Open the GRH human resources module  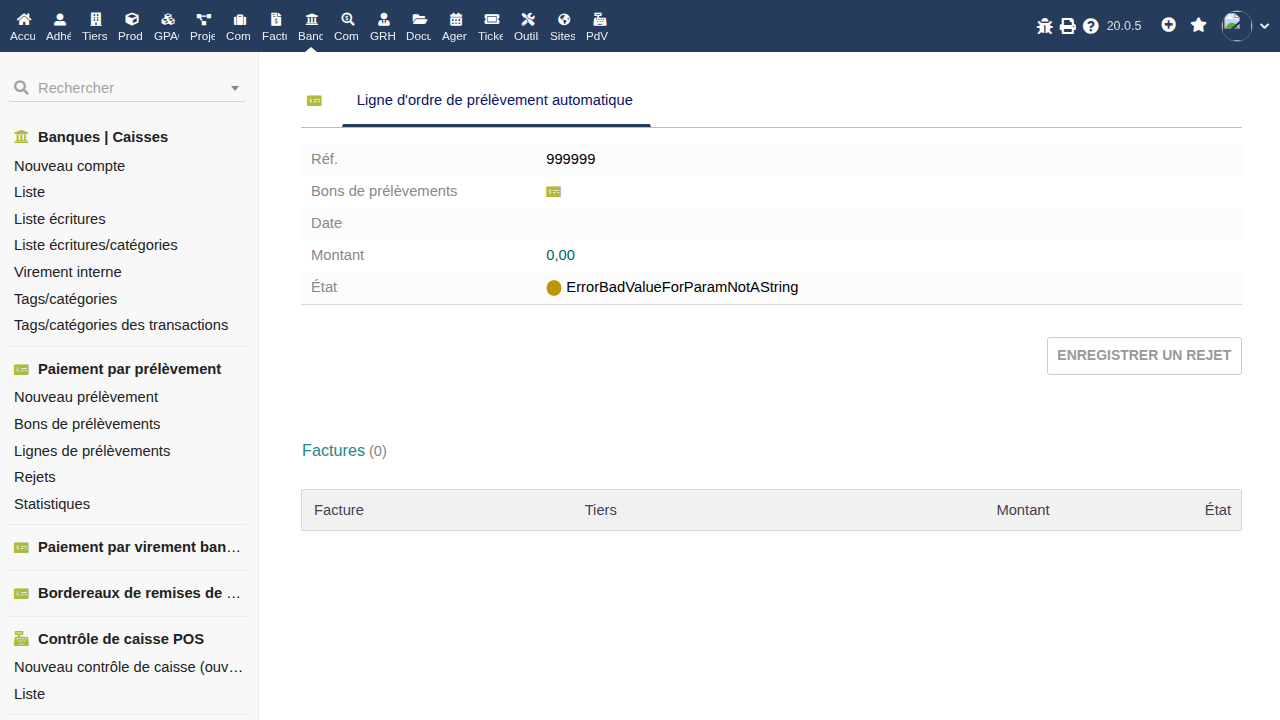pos(383,26)
